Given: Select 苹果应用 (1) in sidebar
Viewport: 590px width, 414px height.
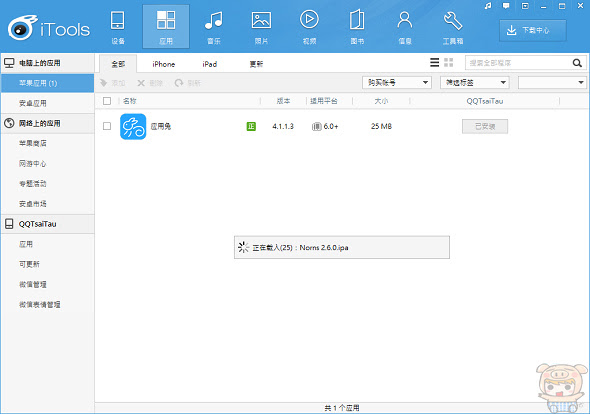Looking at the screenshot, I should pos(47,83).
